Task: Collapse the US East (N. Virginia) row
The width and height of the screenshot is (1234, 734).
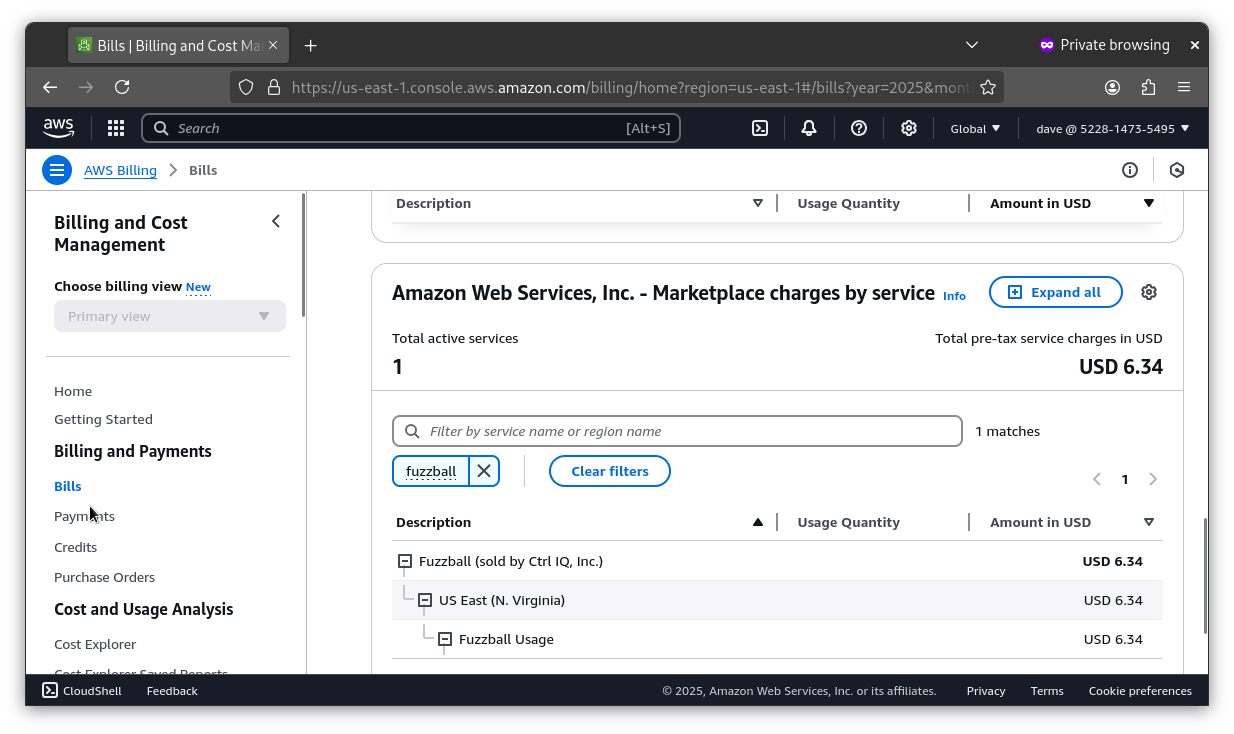Action: click(425, 600)
